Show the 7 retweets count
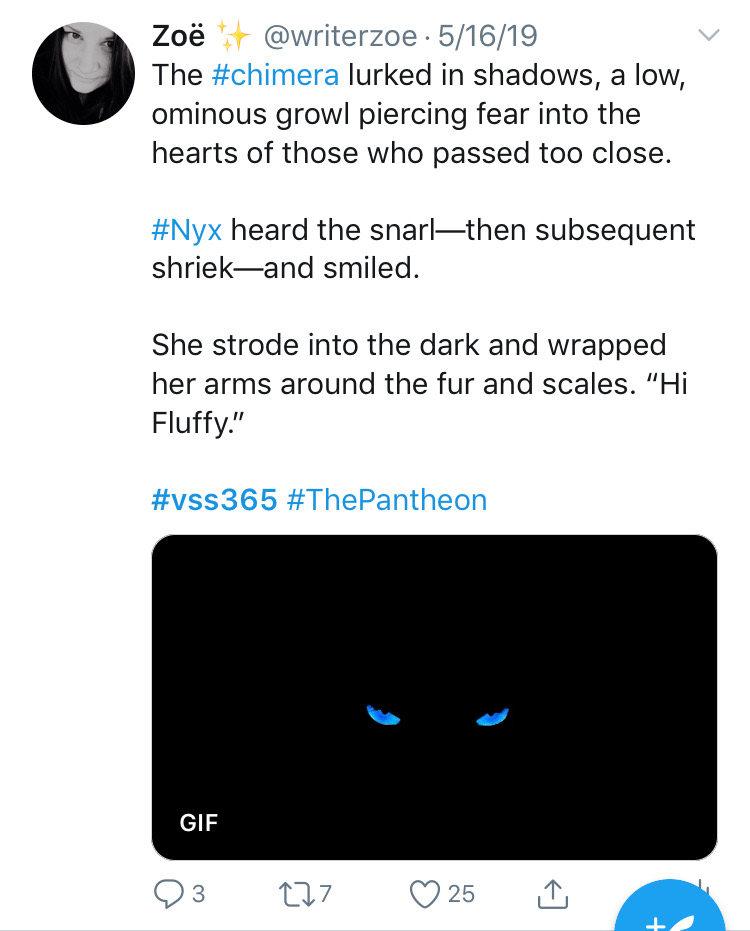The height and width of the screenshot is (931, 750). [325, 894]
